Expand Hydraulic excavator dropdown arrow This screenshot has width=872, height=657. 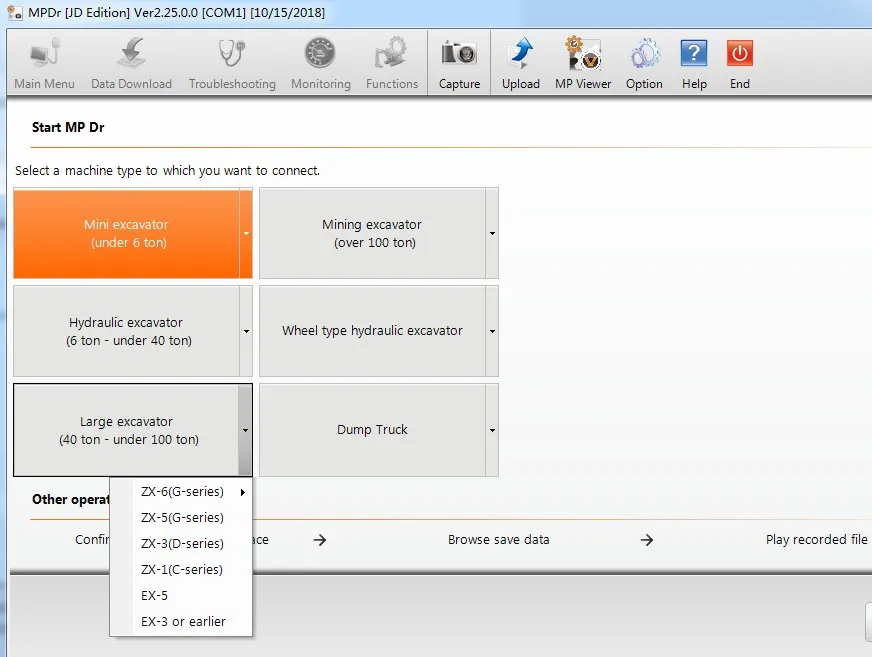coord(246,331)
